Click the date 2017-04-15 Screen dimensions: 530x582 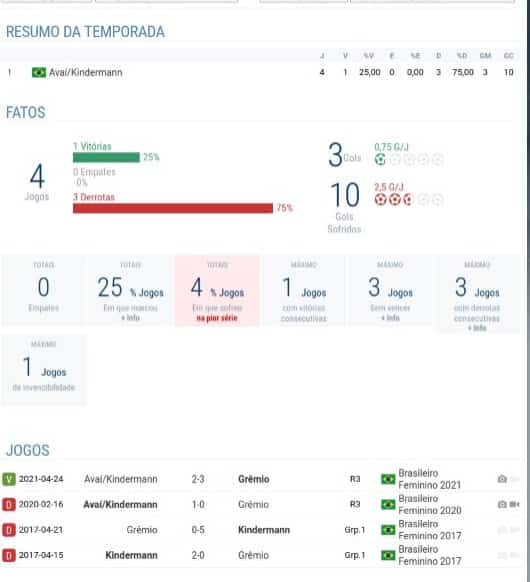[x=41, y=555]
